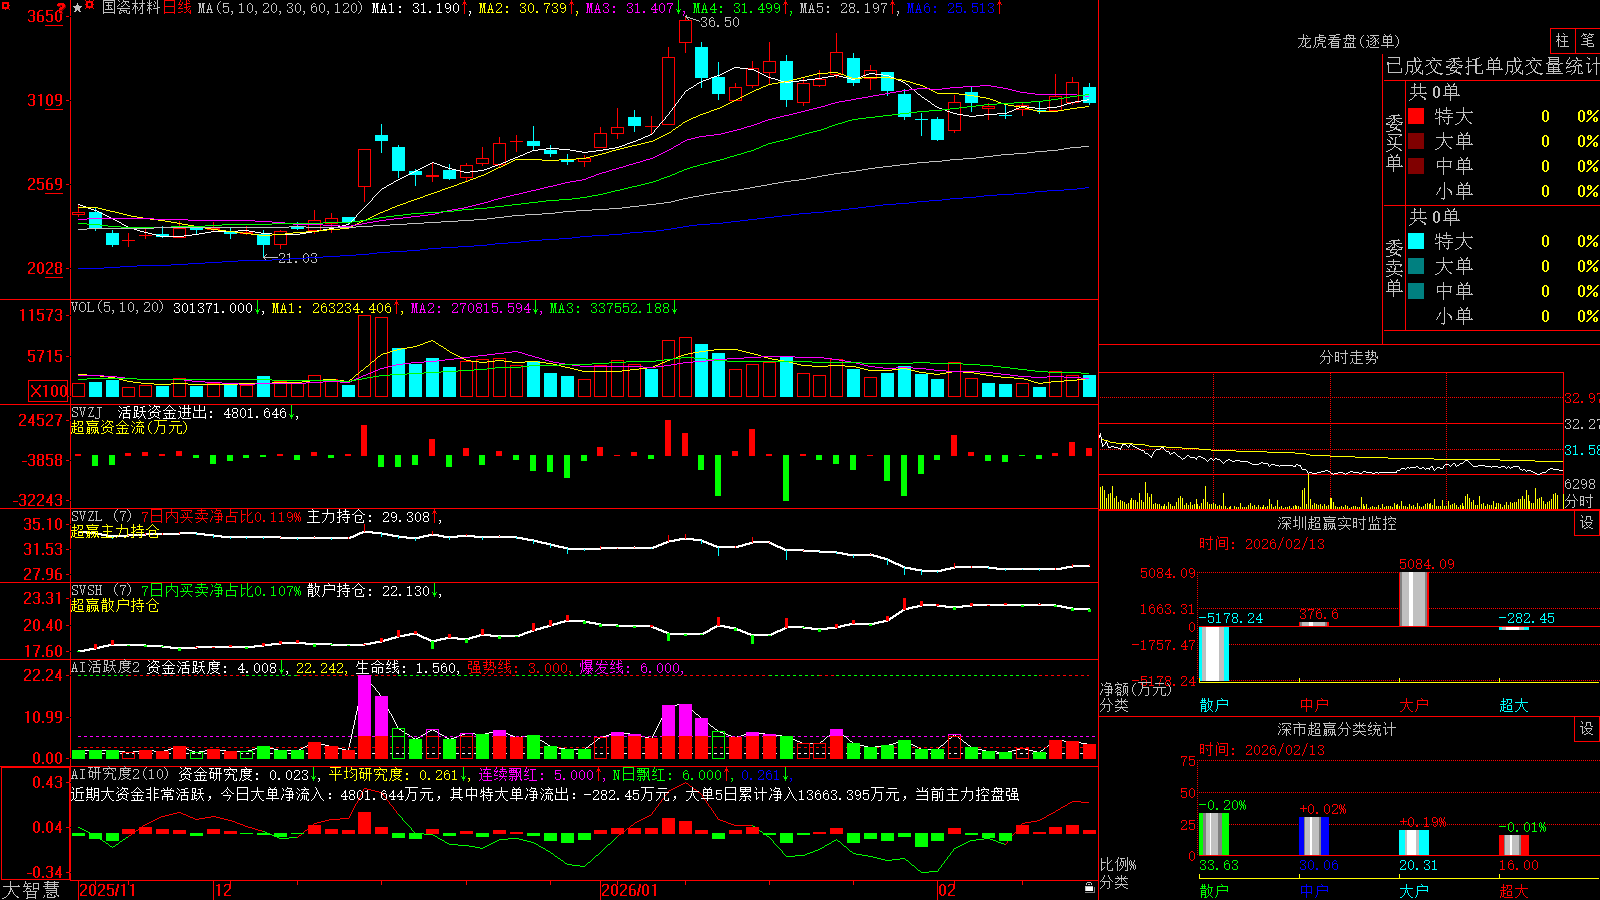1600x900 pixels.
Task: Click the X100 volume multiplier box
Action: pyautogui.click(x=48, y=391)
